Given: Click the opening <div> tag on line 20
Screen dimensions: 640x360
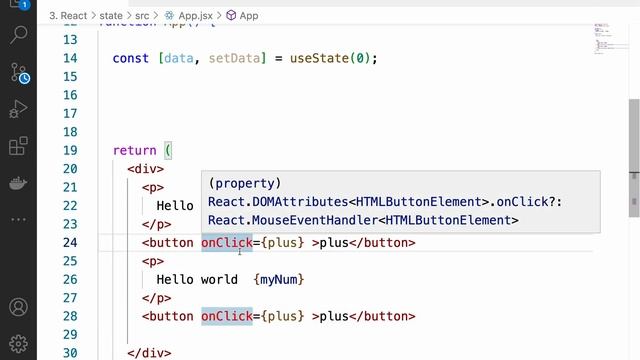Looking at the screenshot, I should [x=146, y=169].
